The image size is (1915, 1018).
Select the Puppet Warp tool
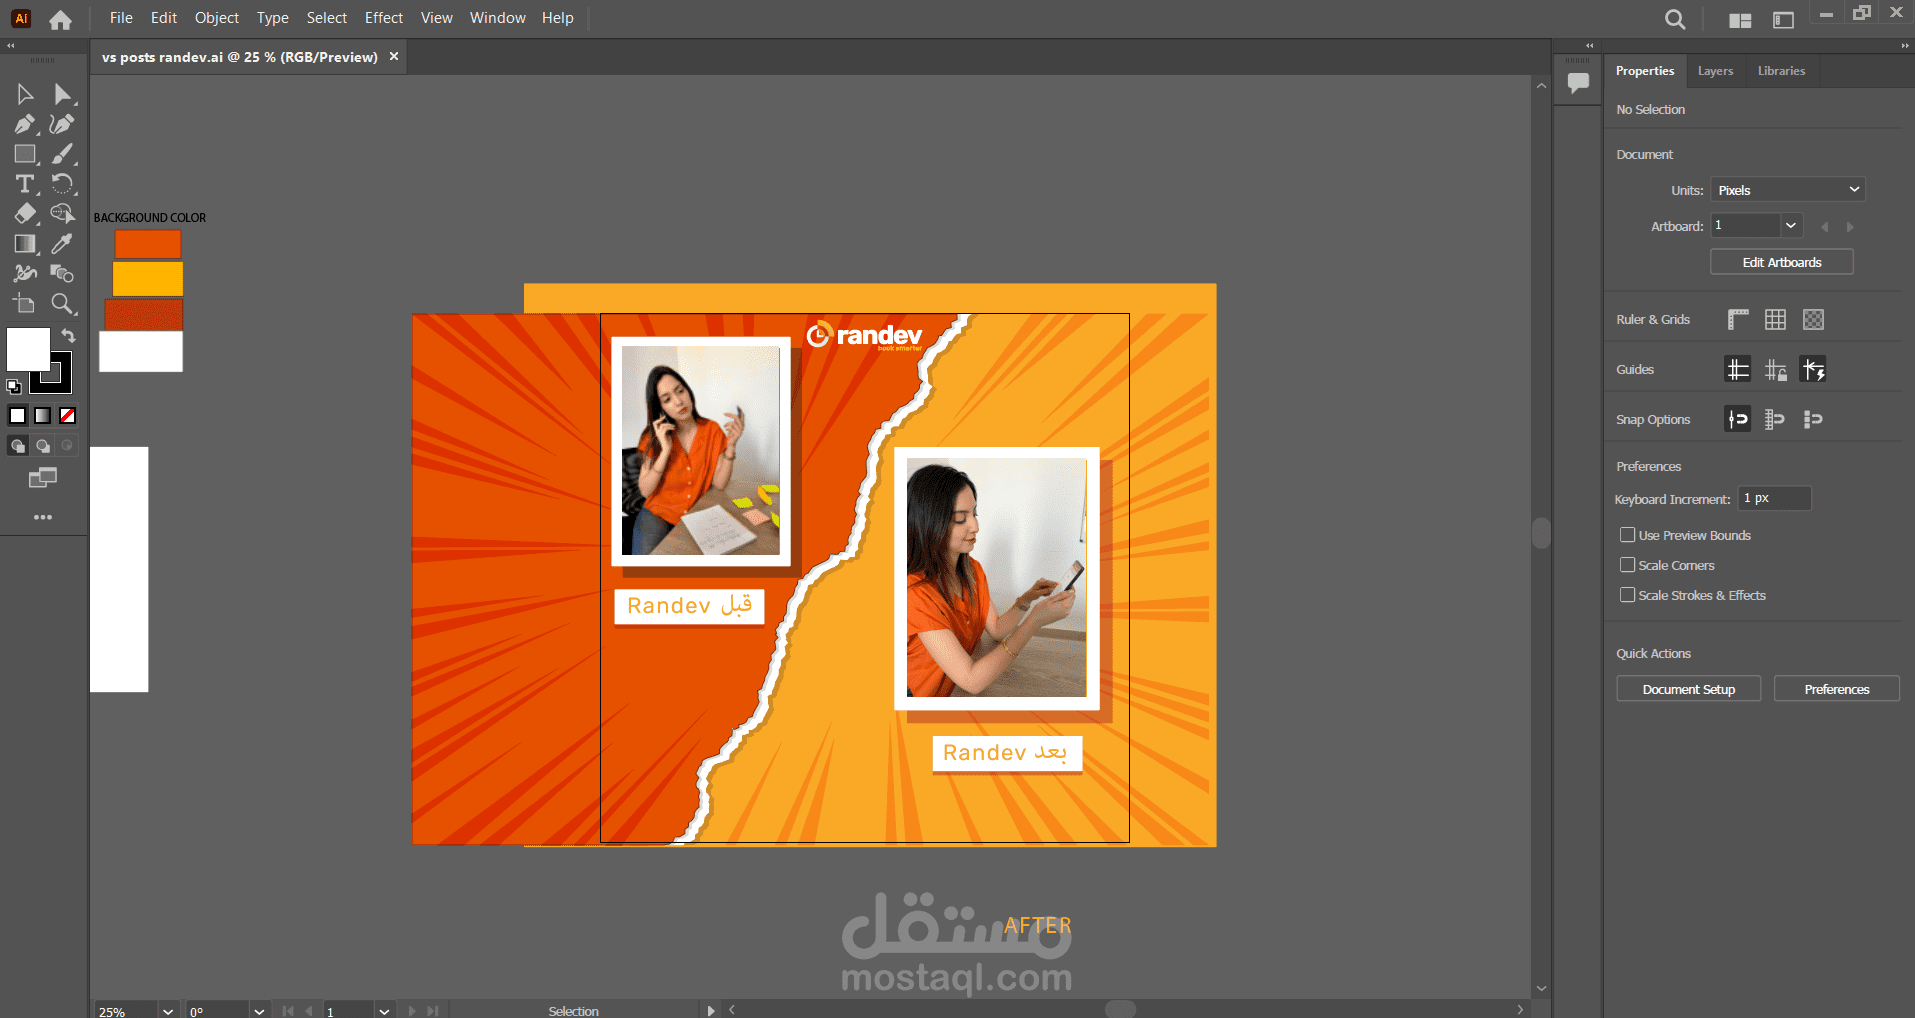click(x=25, y=274)
